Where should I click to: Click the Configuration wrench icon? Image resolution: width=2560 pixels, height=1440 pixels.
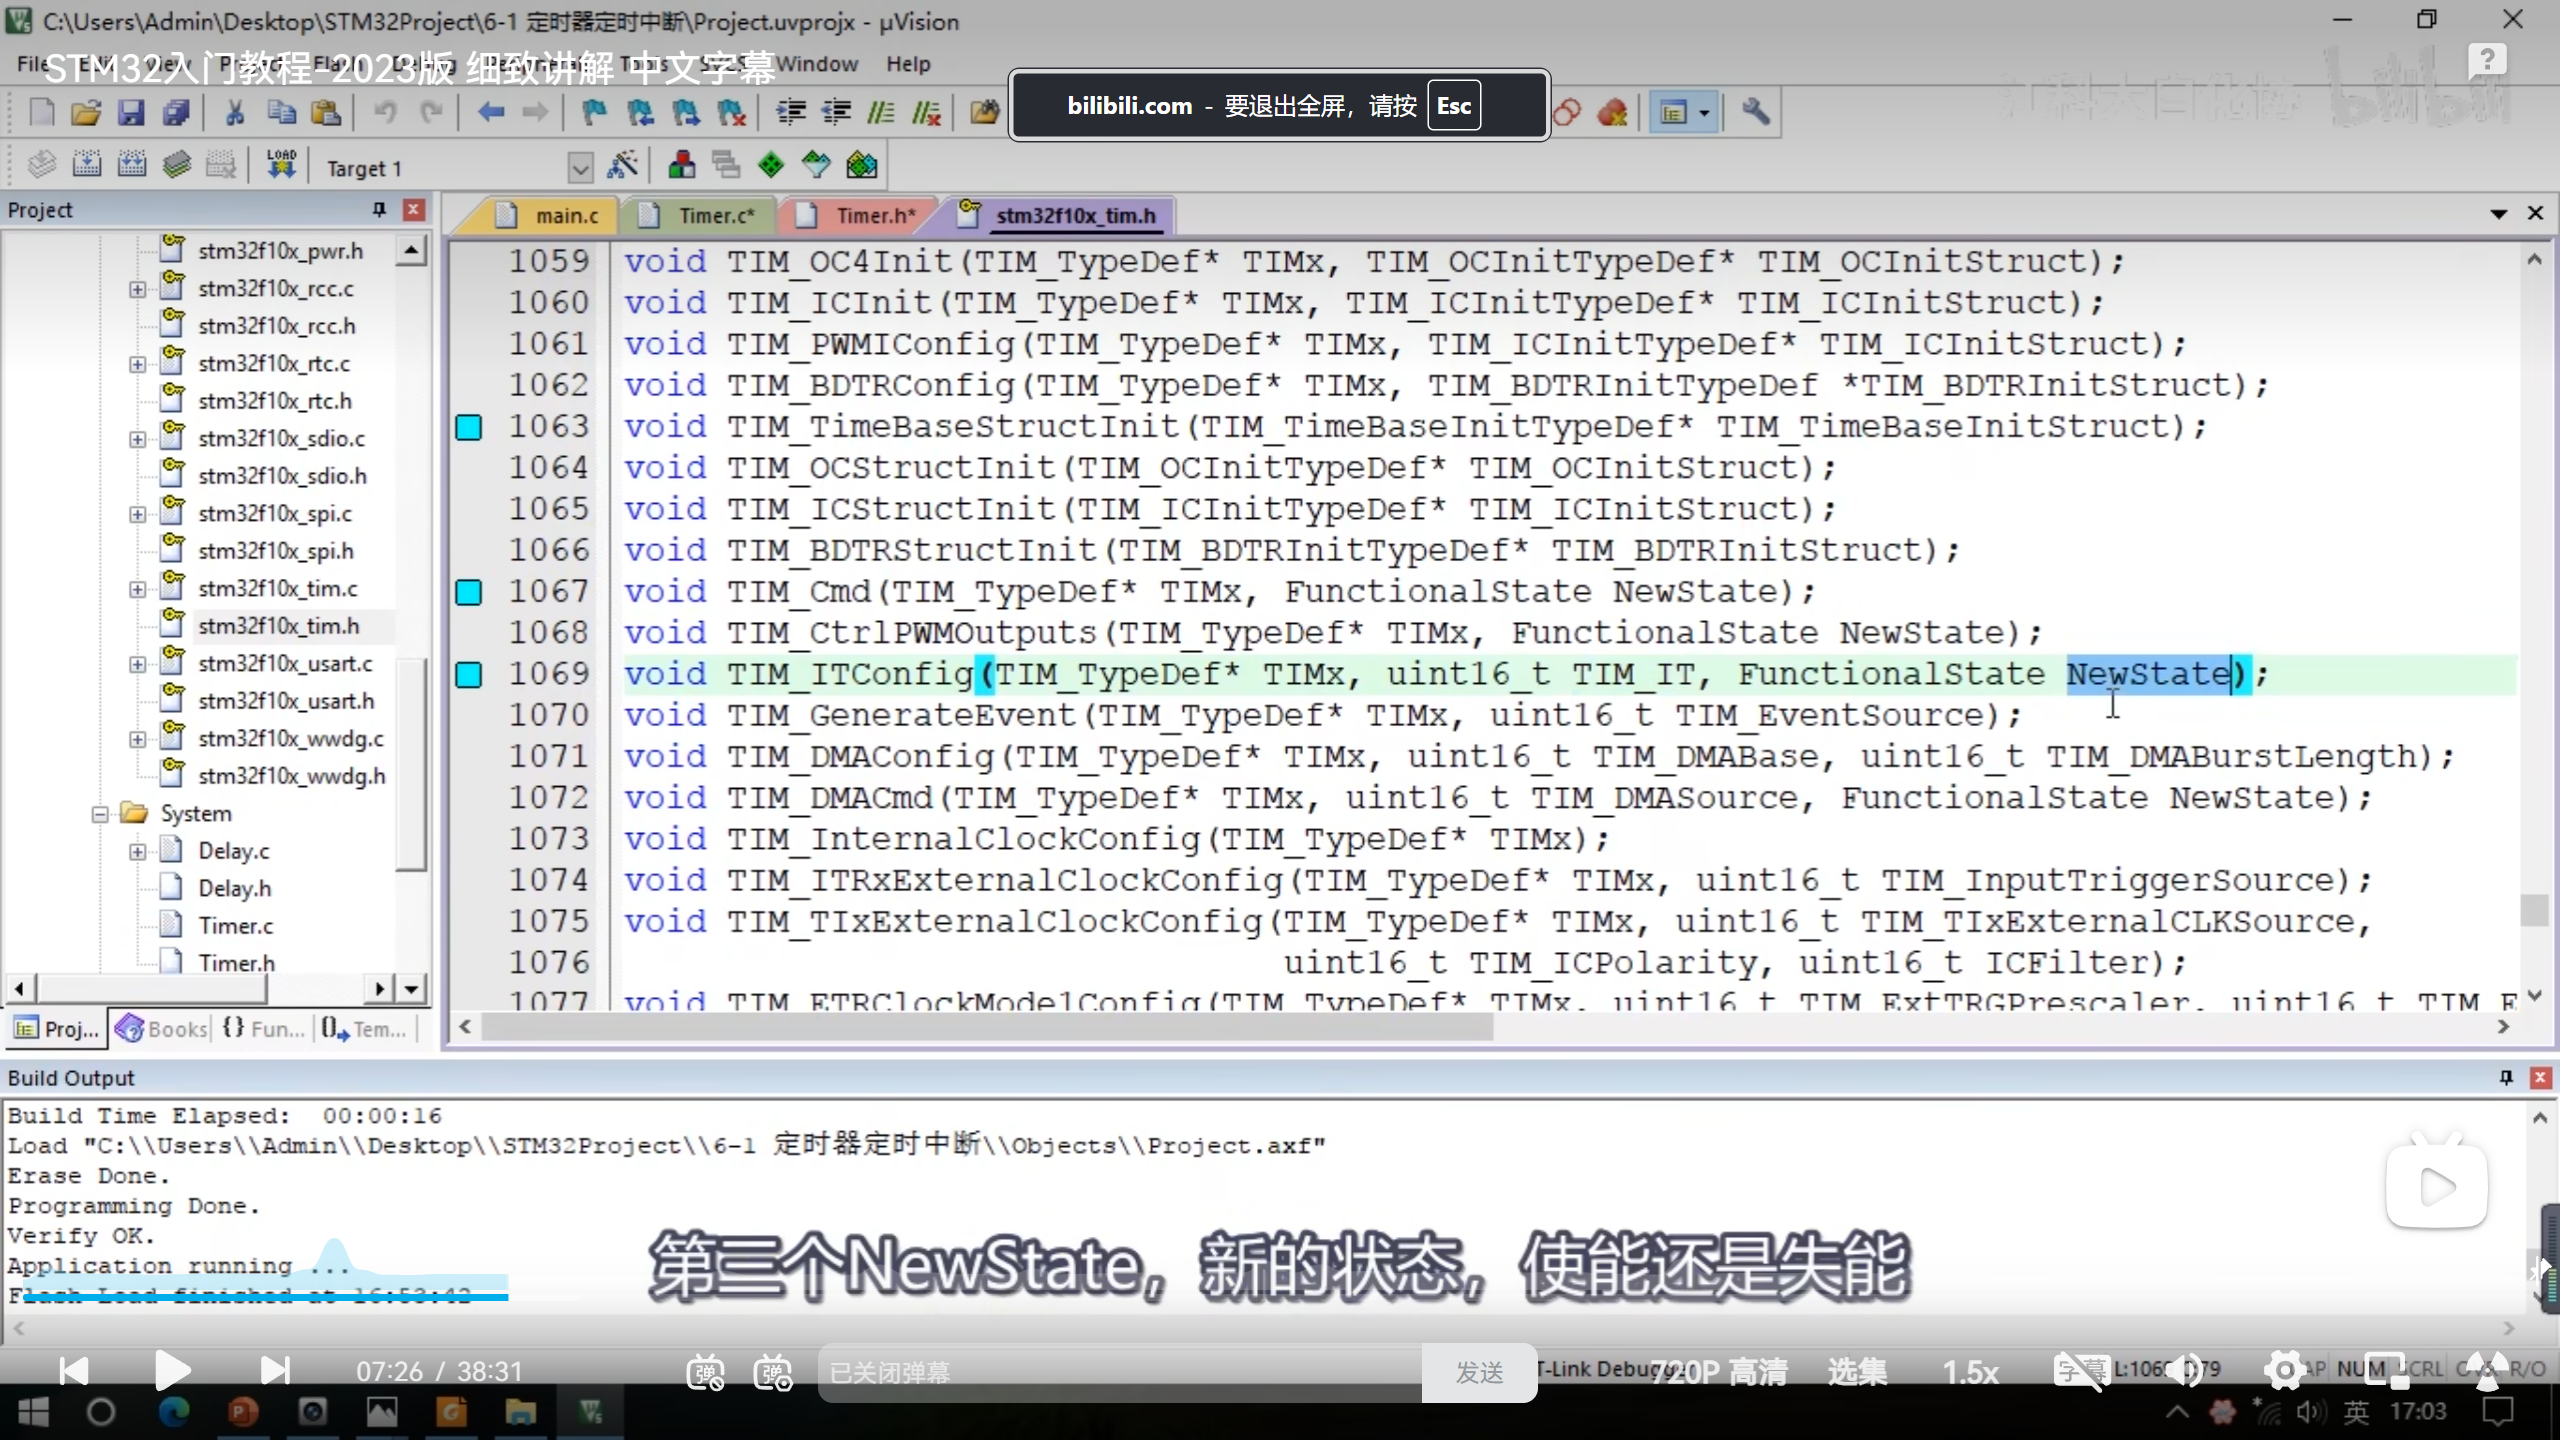click(1755, 112)
